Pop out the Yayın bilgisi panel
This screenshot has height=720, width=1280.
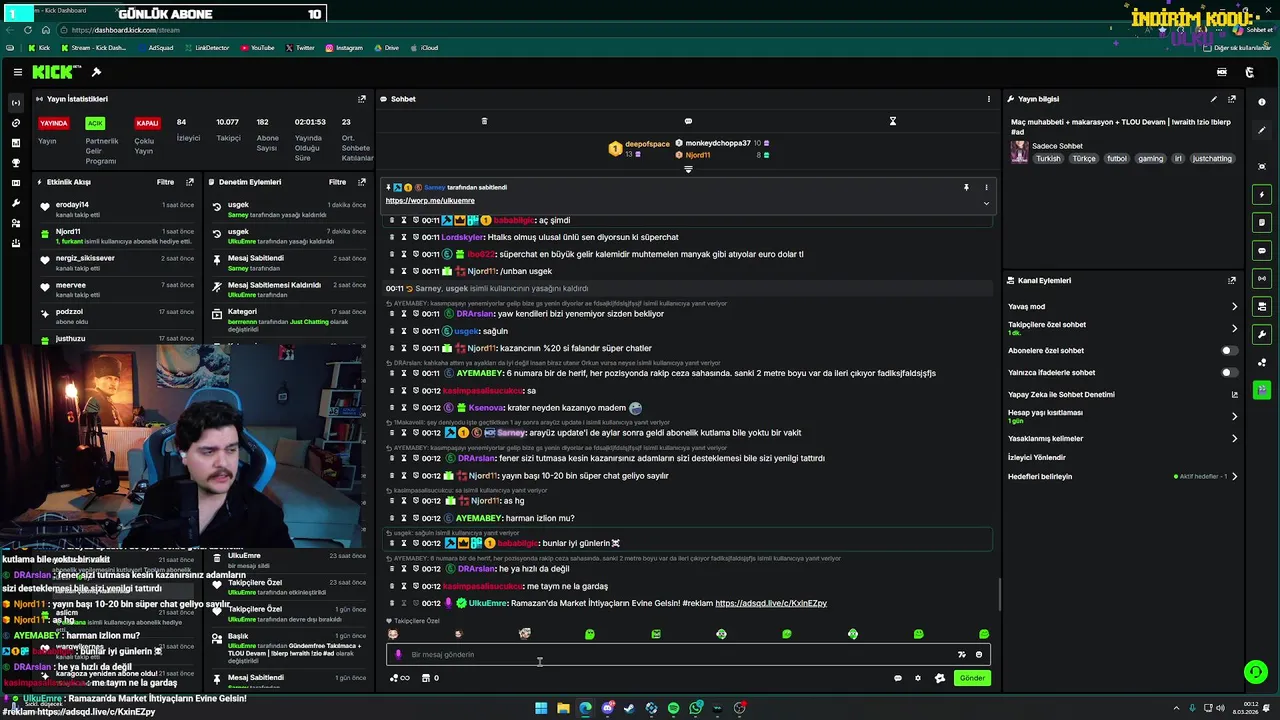point(1232,99)
